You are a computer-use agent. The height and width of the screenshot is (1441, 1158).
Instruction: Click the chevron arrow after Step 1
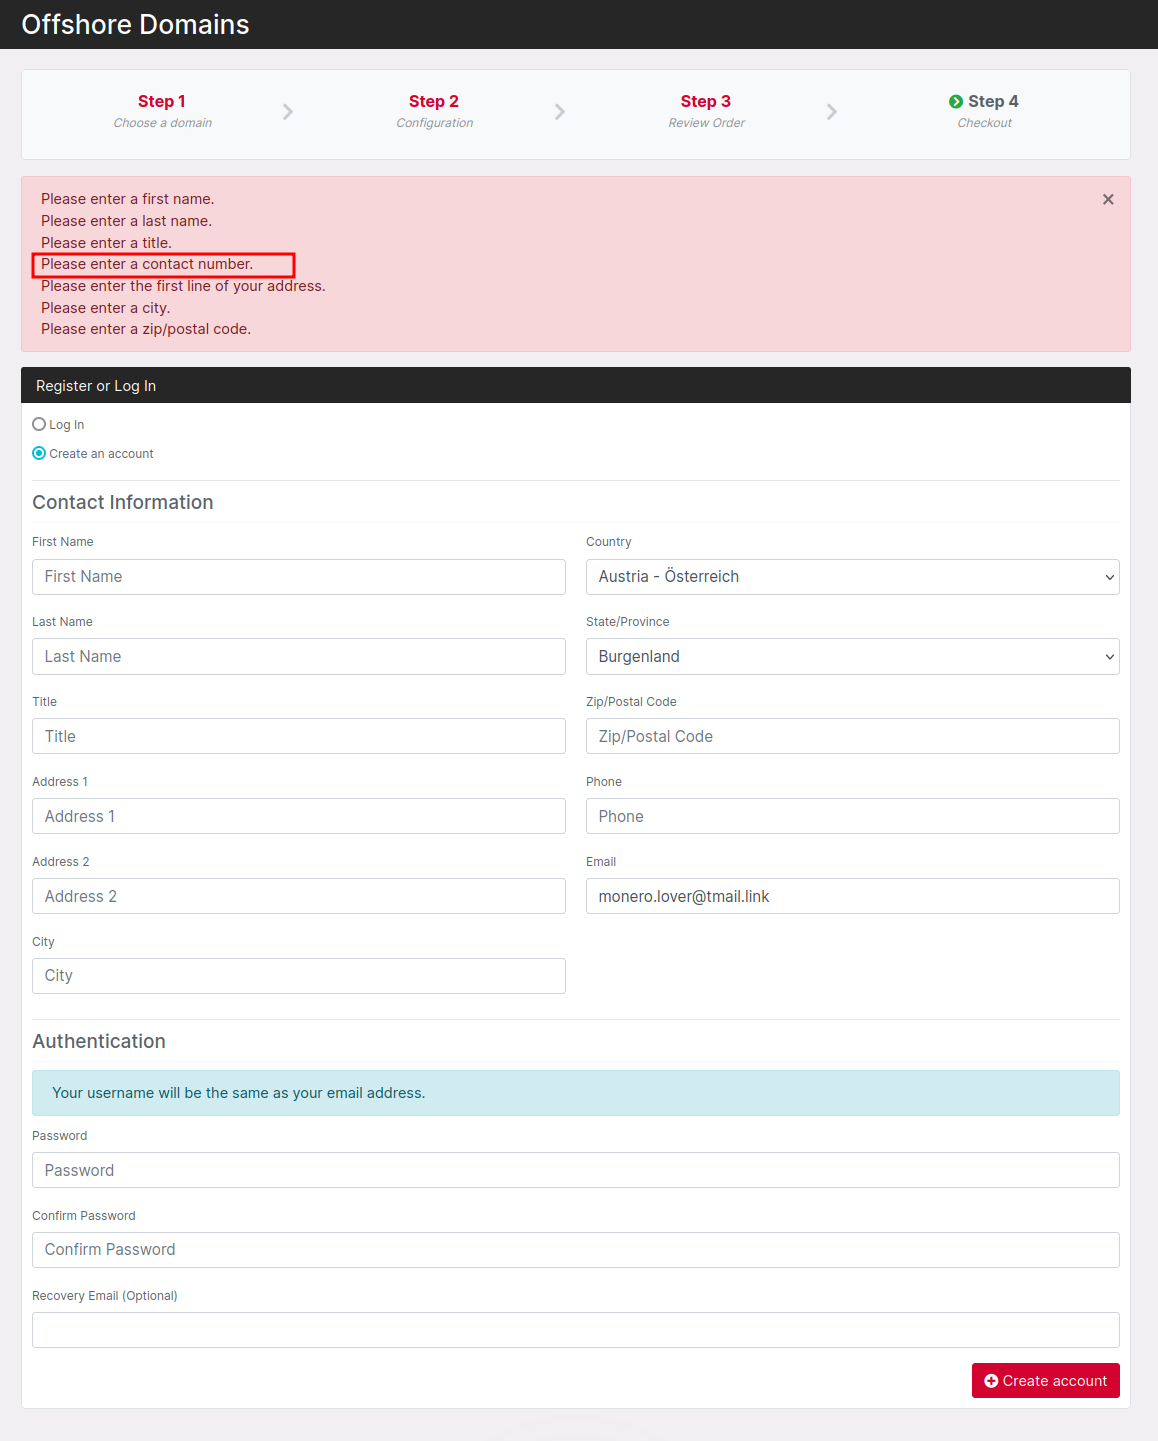[x=288, y=112]
